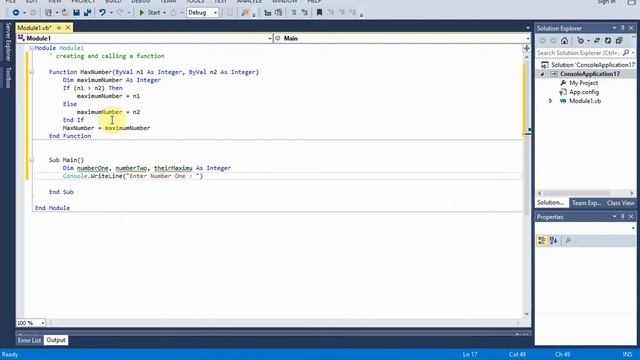Collapse the Function MaxNumber outlining block
Image resolution: width=640 pixels, height=360 pixels.
coord(31,72)
